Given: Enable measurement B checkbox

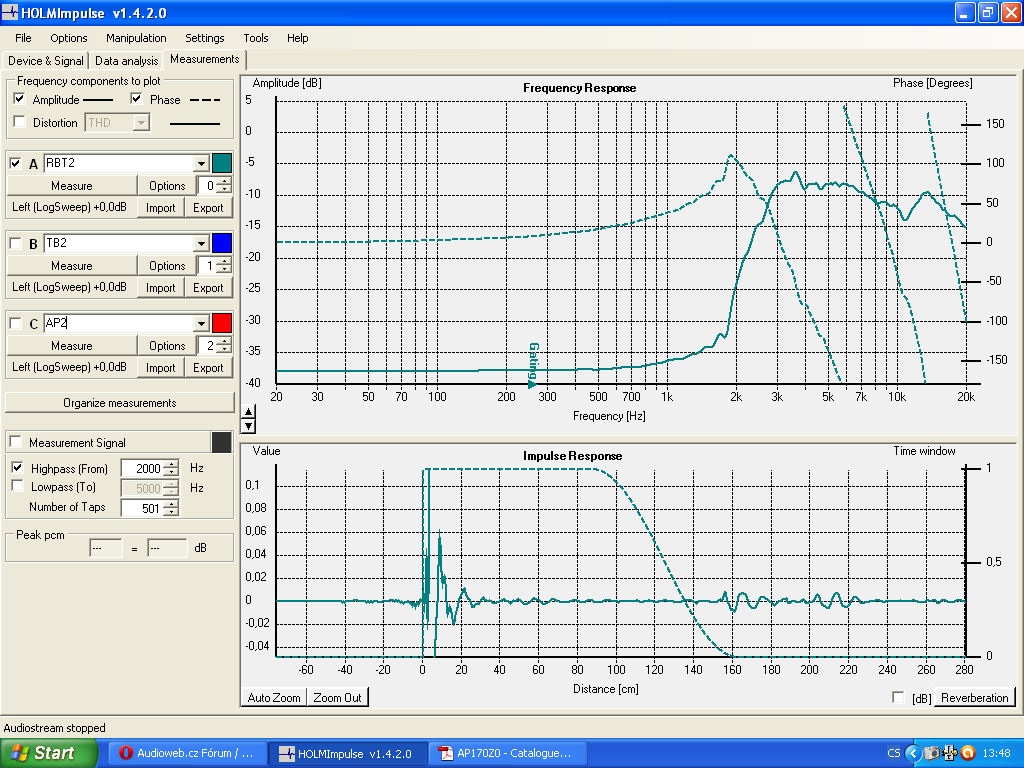Looking at the screenshot, I should coord(16,244).
